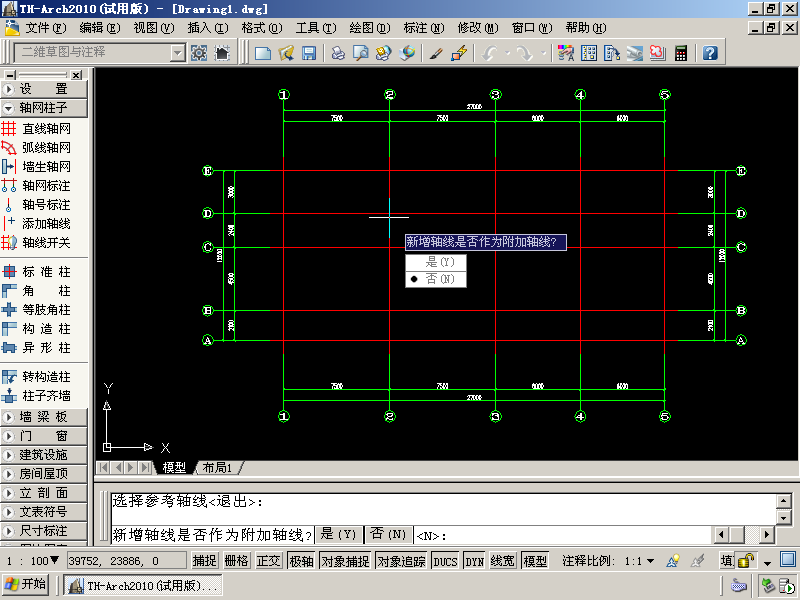Select the 异形柱 irregular column tool
Viewport: 800px width, 600px height.
pyautogui.click(x=37, y=347)
